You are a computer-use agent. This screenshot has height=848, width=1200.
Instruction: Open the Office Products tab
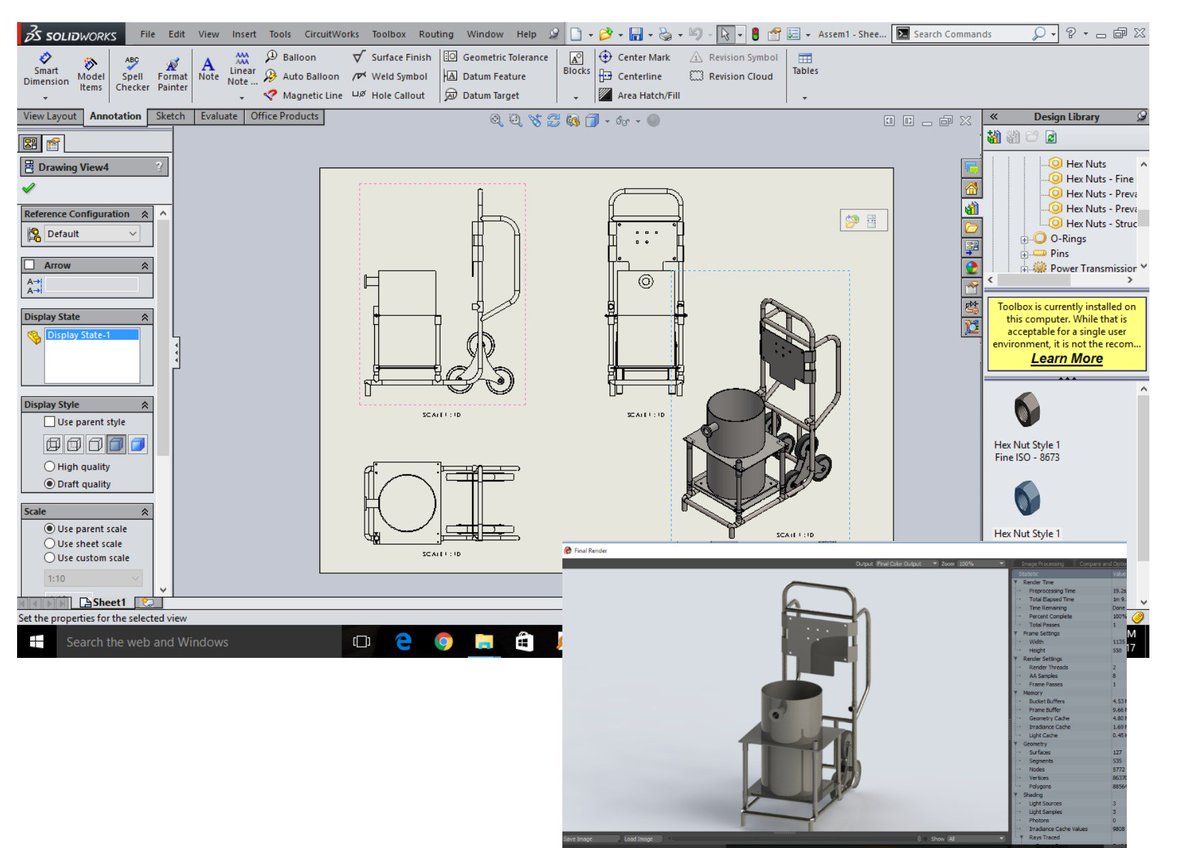coord(284,116)
